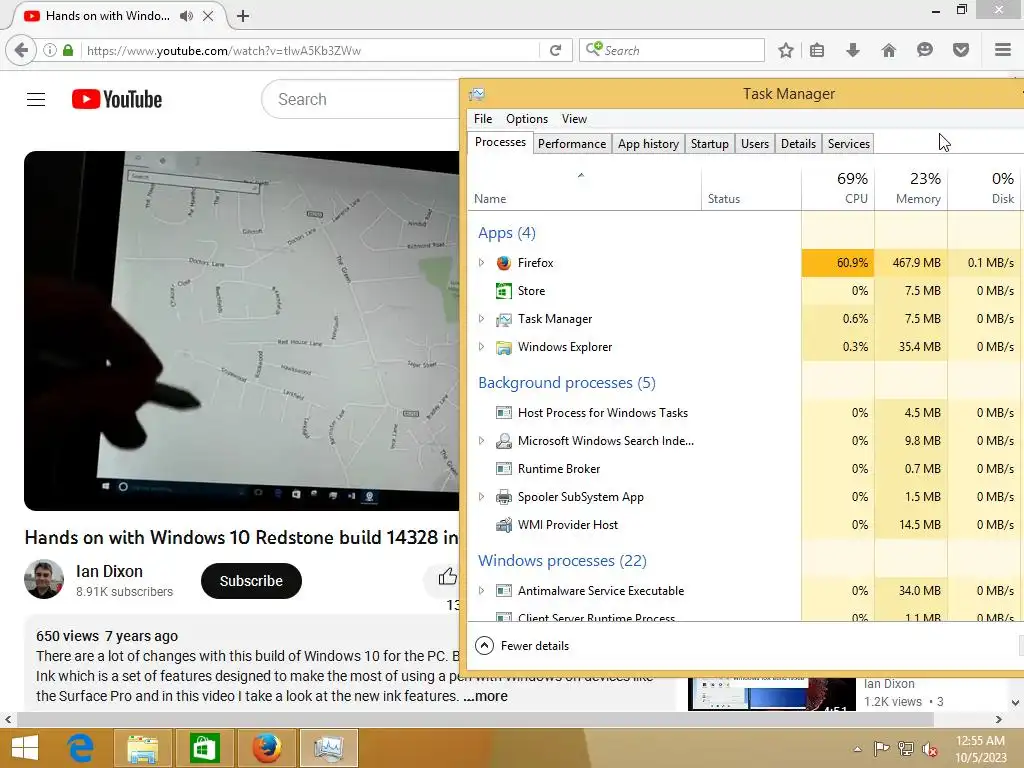Sort processes by the CPU column
This screenshot has height=768, width=1024.
tap(838, 188)
